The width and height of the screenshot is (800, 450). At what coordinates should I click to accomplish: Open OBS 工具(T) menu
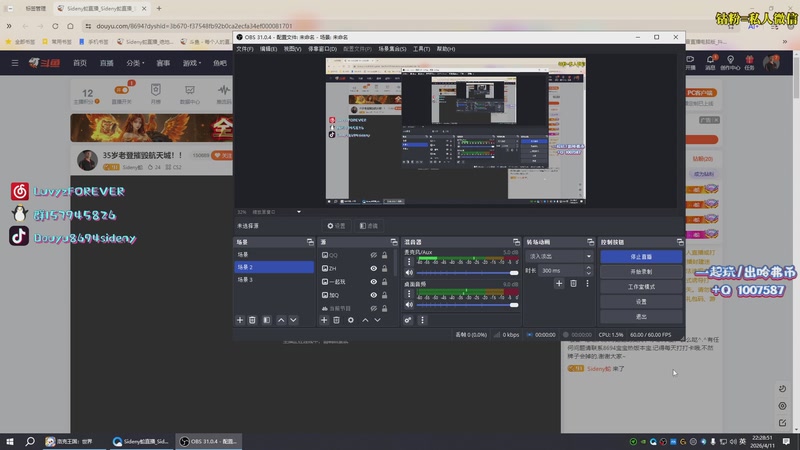point(421,49)
